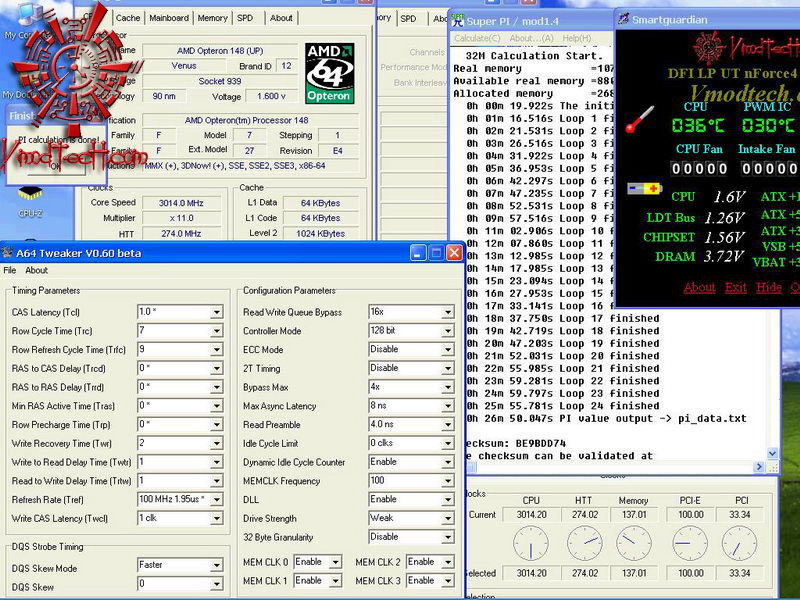This screenshot has height=600, width=800.
Task: Open the MEM CLK 0 enable dropdown
Action: 335,562
